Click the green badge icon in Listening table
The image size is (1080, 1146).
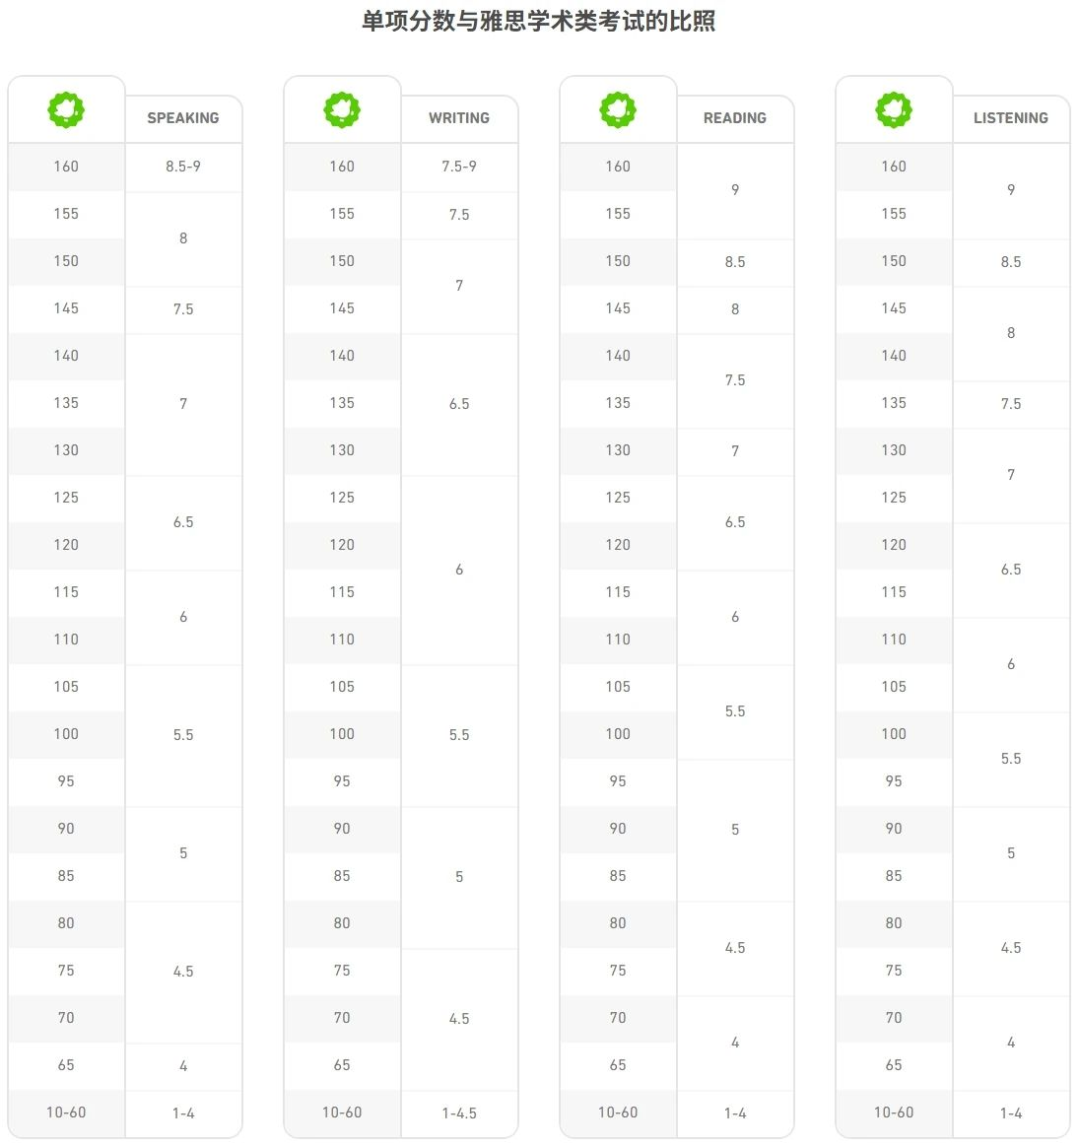pyautogui.click(x=894, y=110)
